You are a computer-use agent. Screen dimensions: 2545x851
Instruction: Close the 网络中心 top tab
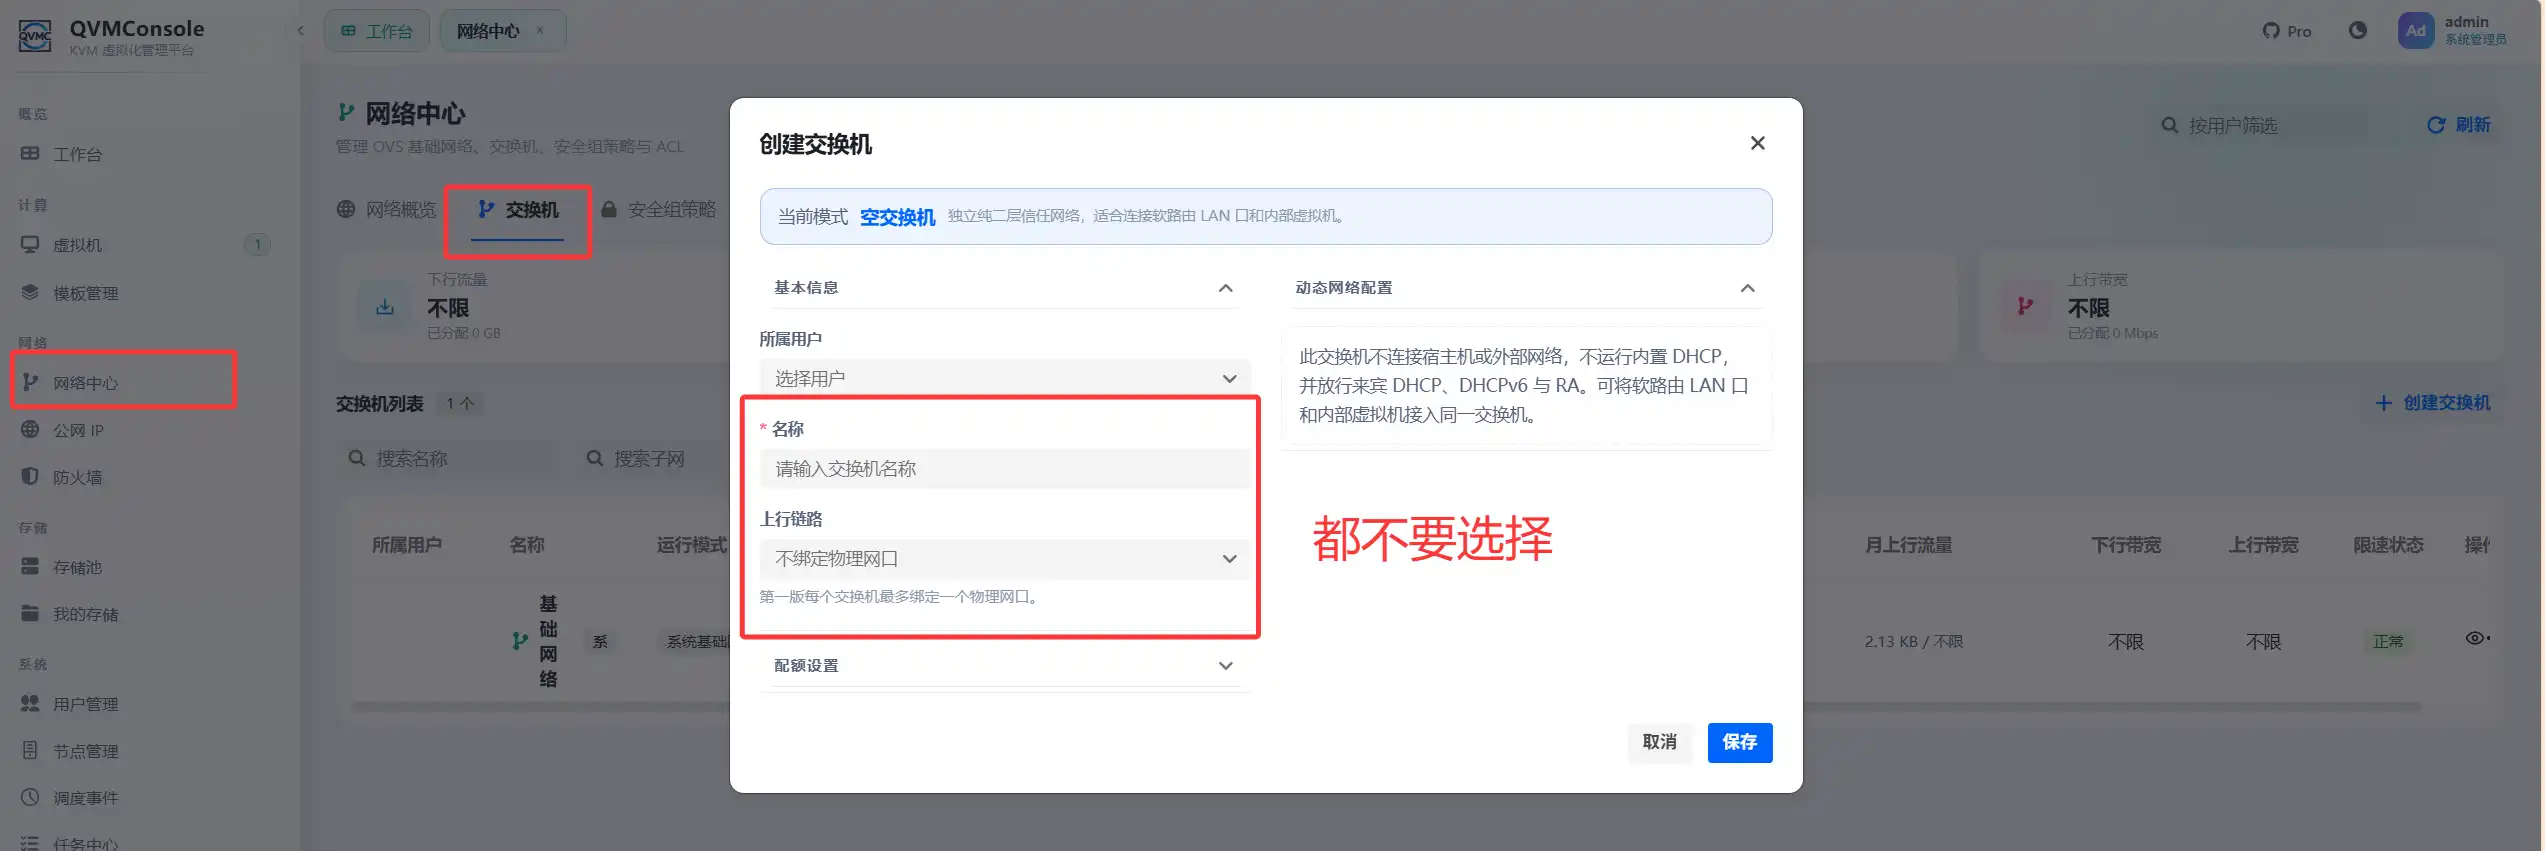coord(540,30)
